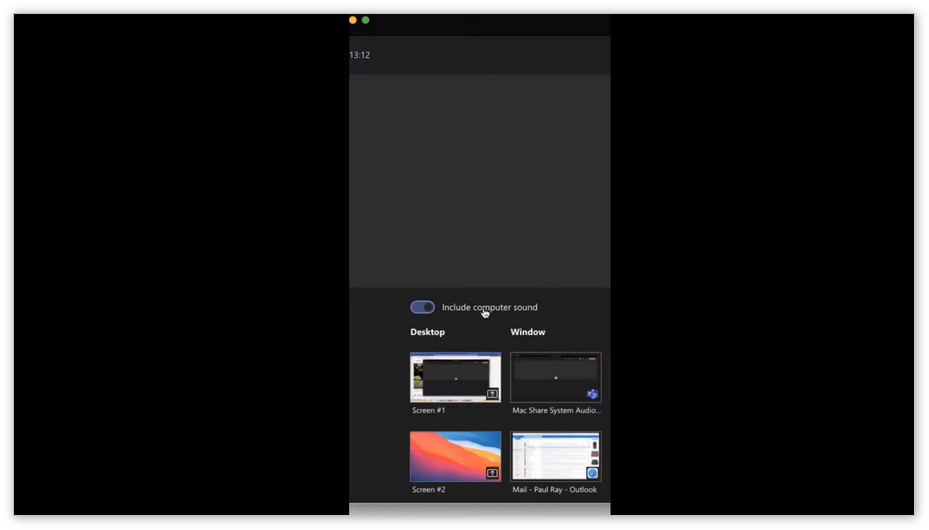The image size is (929, 530).
Task: Click the 'Screen #2' caption text
Action: 429,490
